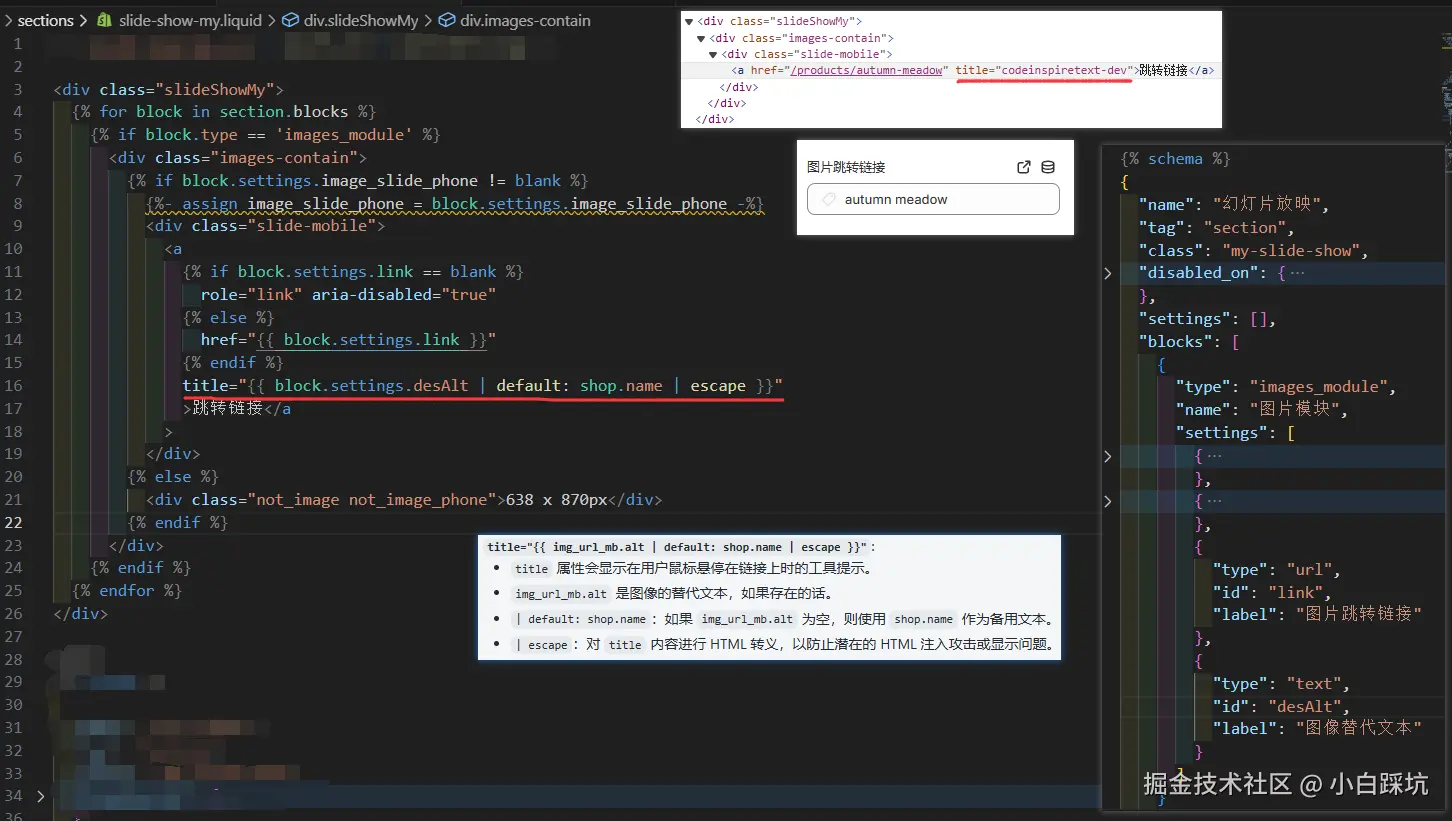1452x821 pixels.
Task: Click the >跳转链接</a line in the editor
Action: (237, 408)
